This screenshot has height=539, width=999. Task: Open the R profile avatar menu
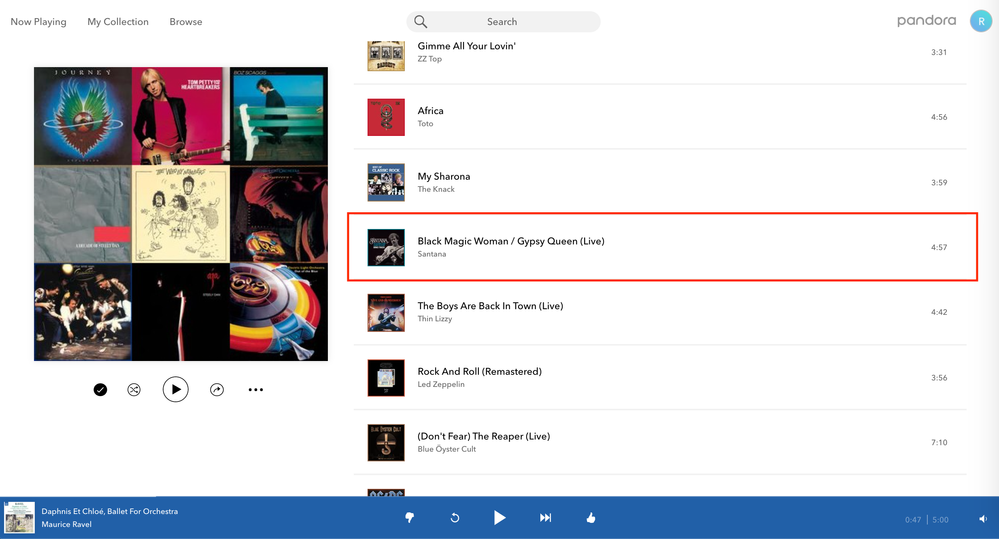pyautogui.click(x=981, y=21)
